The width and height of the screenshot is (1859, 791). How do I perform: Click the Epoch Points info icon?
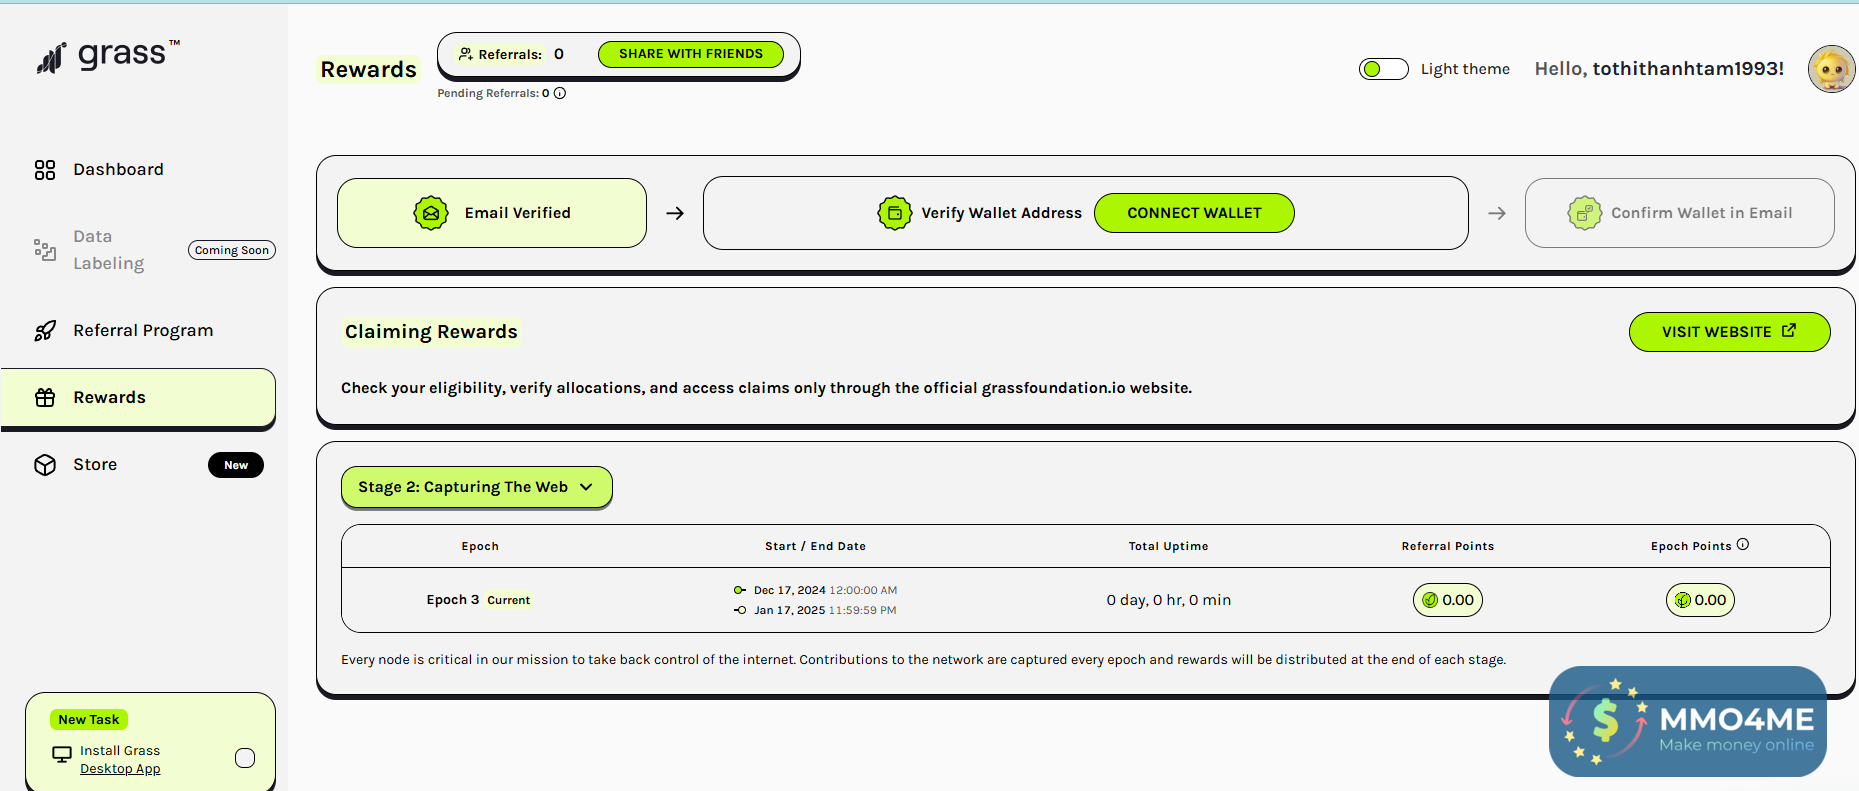tap(1743, 545)
